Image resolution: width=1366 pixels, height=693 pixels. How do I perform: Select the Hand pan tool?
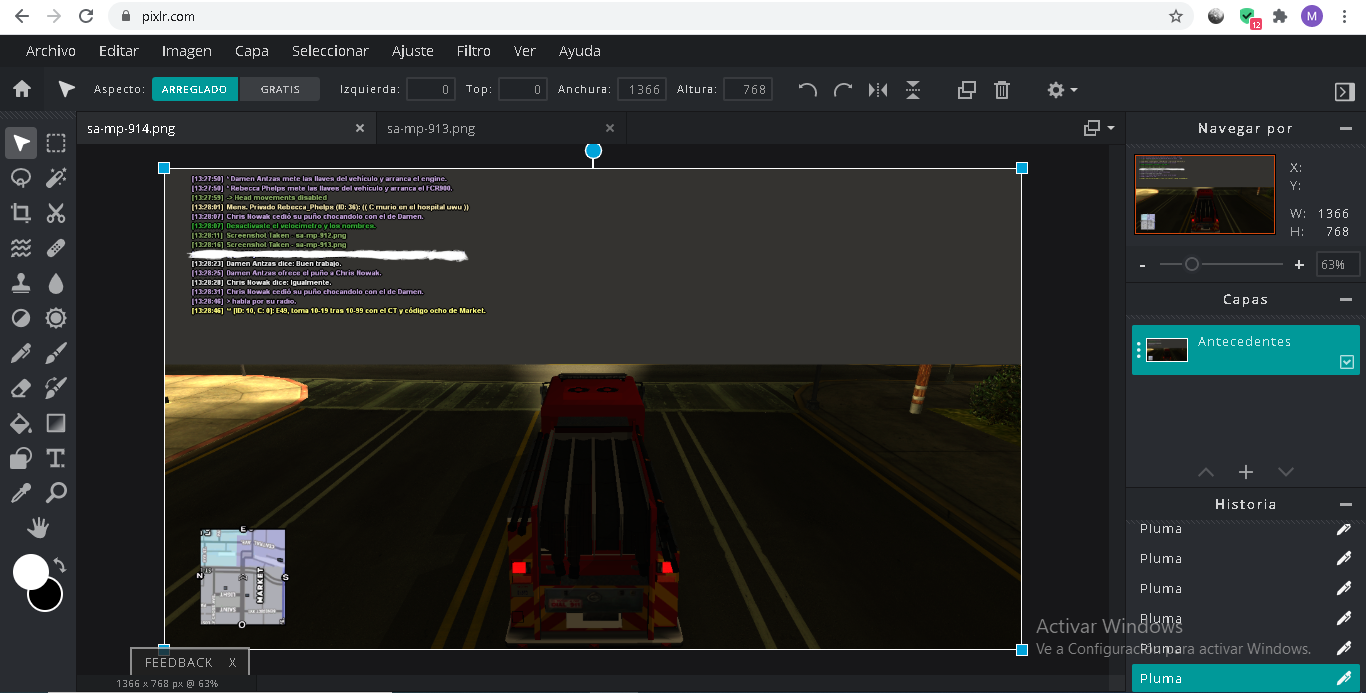38,527
